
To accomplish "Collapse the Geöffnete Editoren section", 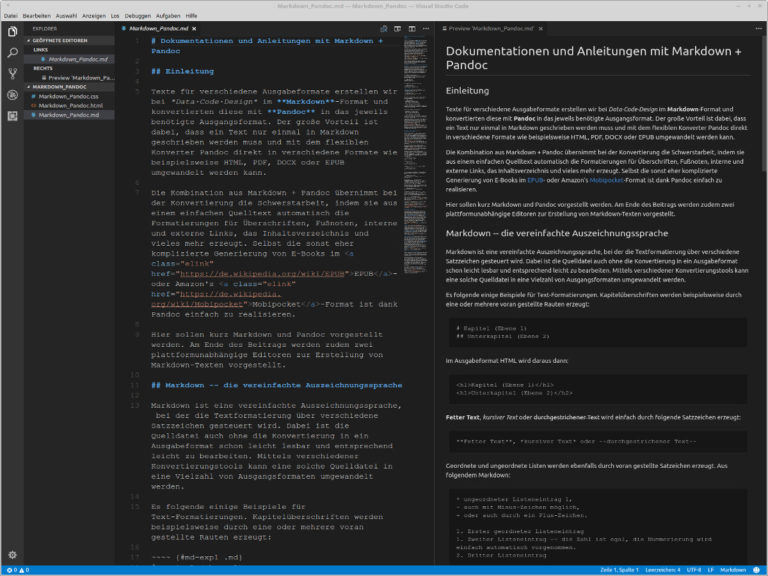I will 69,41.
